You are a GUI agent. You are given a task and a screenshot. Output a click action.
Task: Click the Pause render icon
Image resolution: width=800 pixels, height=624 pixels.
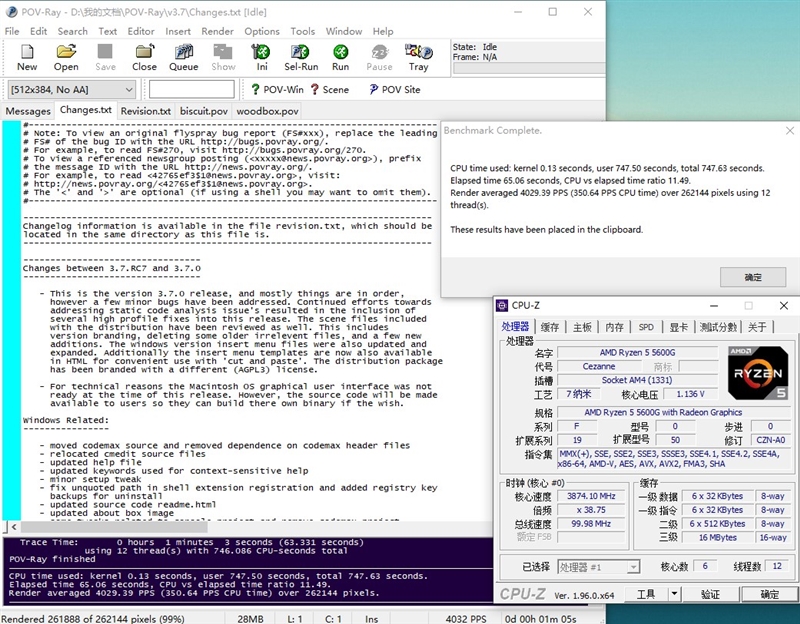click(380, 52)
